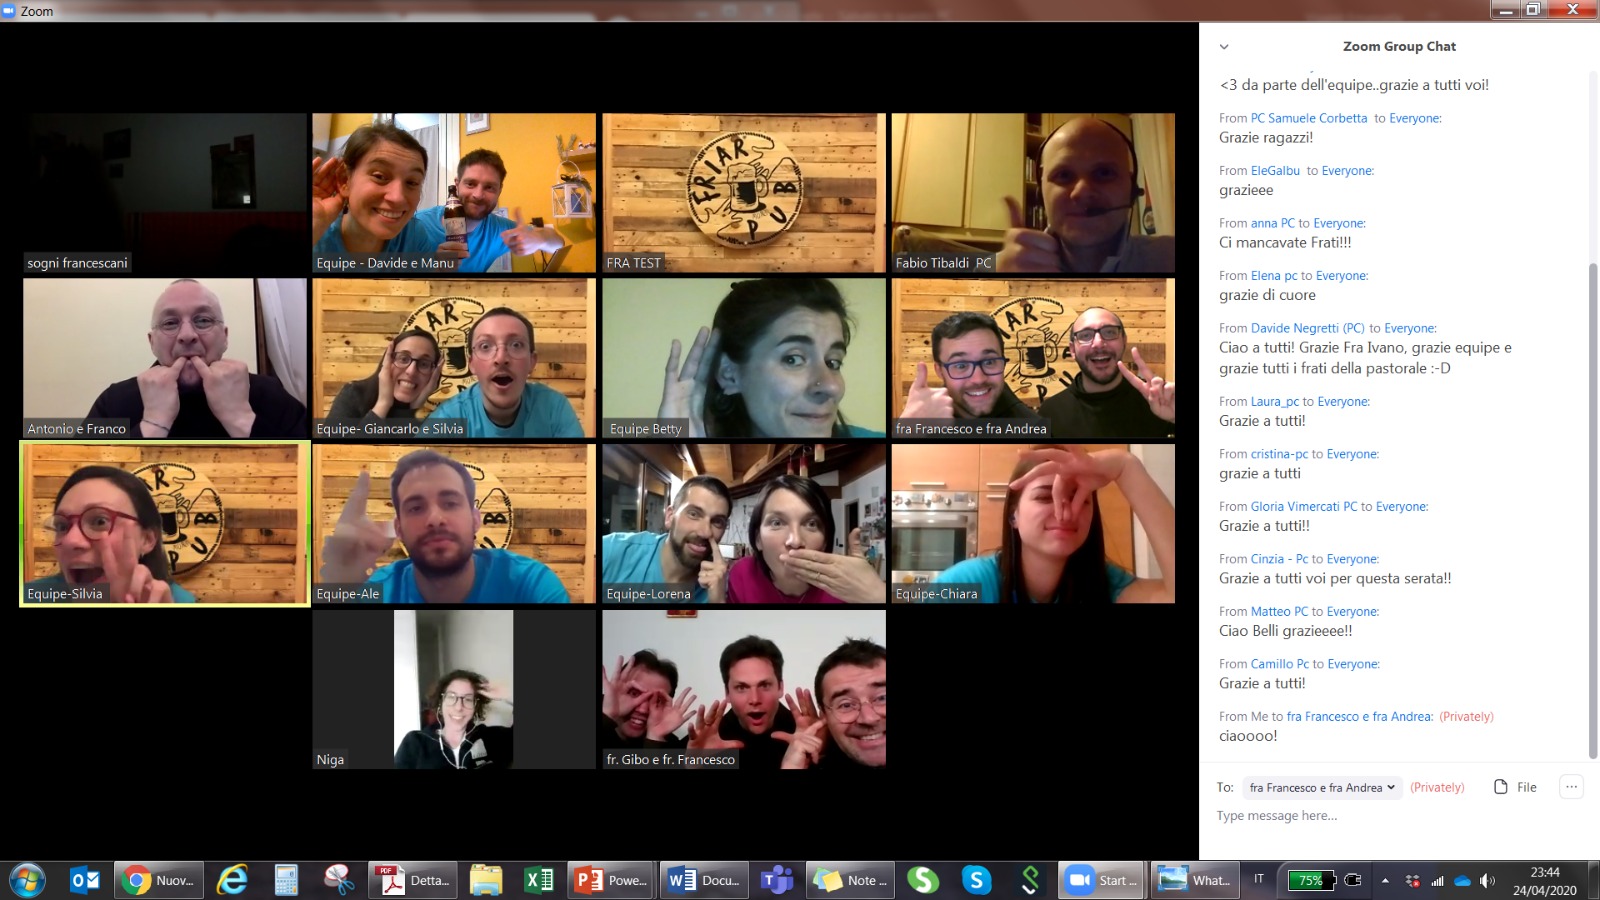Select the 'Equipe-Lorena' video tile
The height and width of the screenshot is (900, 1600).
(x=744, y=524)
